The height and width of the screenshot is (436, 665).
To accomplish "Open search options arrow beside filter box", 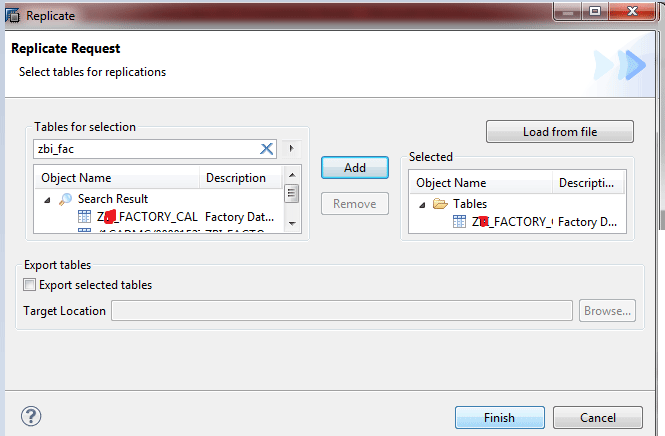I will click(x=291, y=148).
